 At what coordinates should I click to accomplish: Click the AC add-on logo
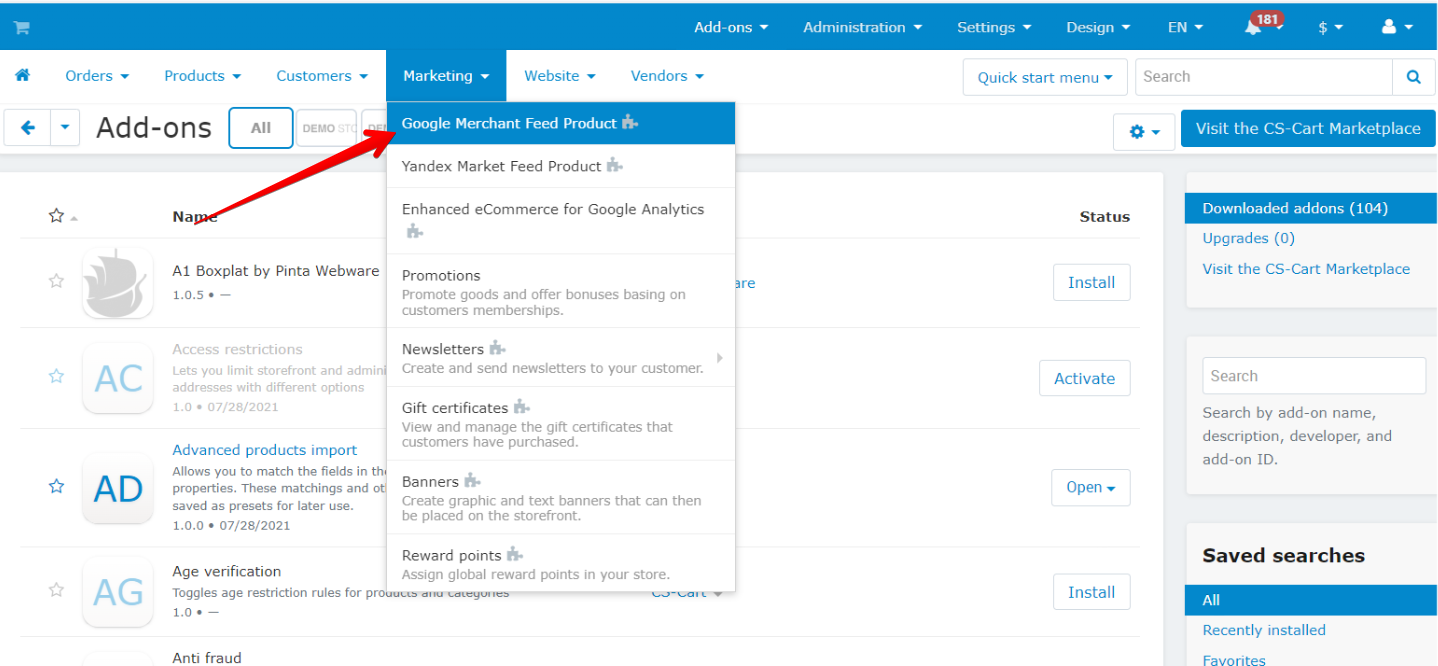point(118,378)
